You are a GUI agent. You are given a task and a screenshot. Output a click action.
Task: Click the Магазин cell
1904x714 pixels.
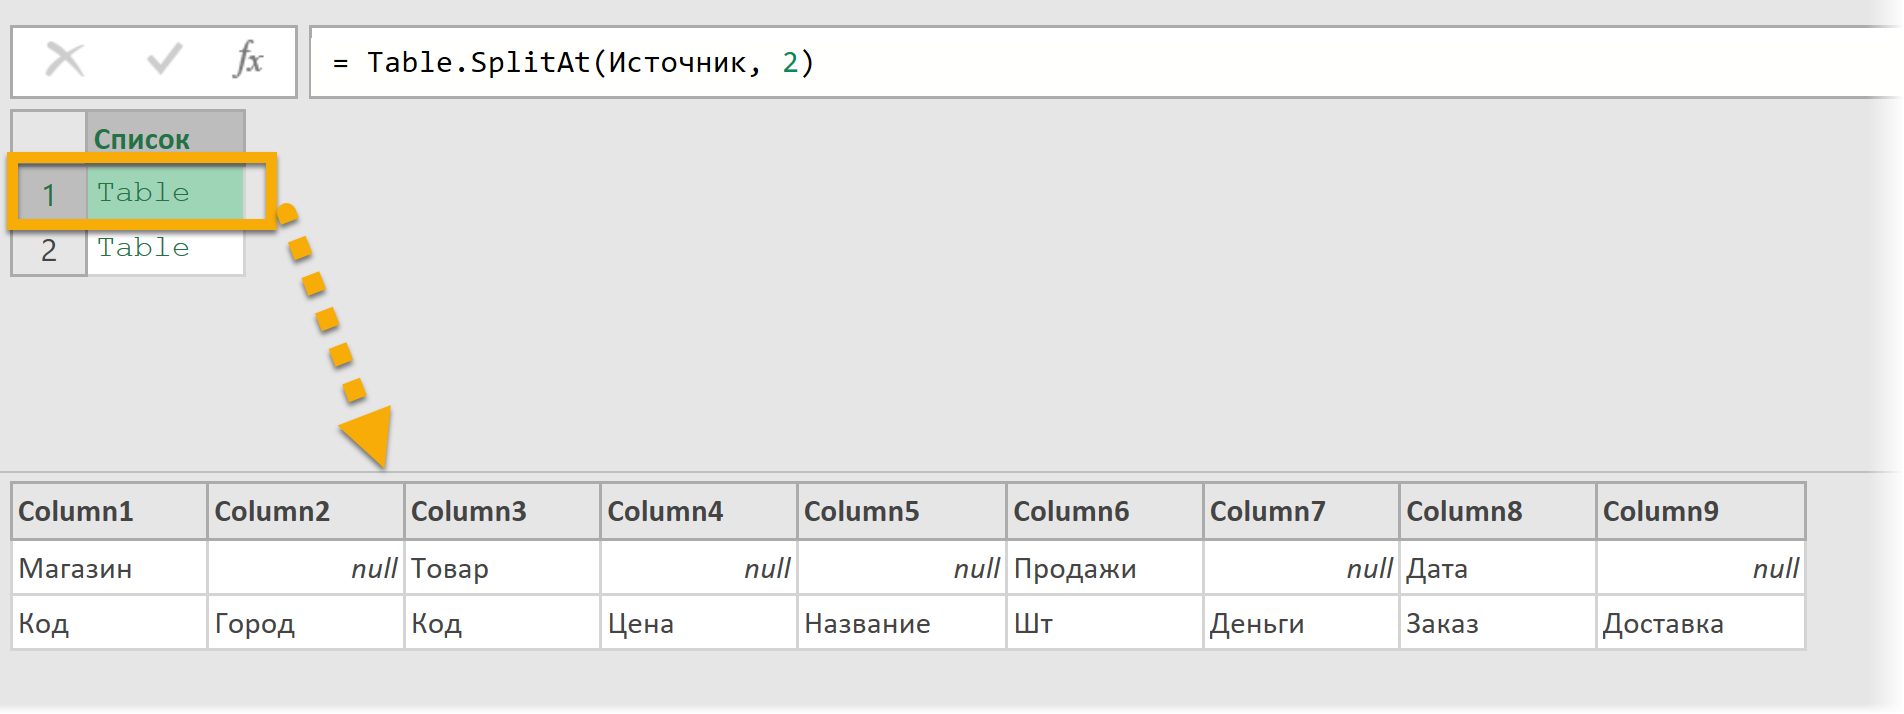coord(76,569)
